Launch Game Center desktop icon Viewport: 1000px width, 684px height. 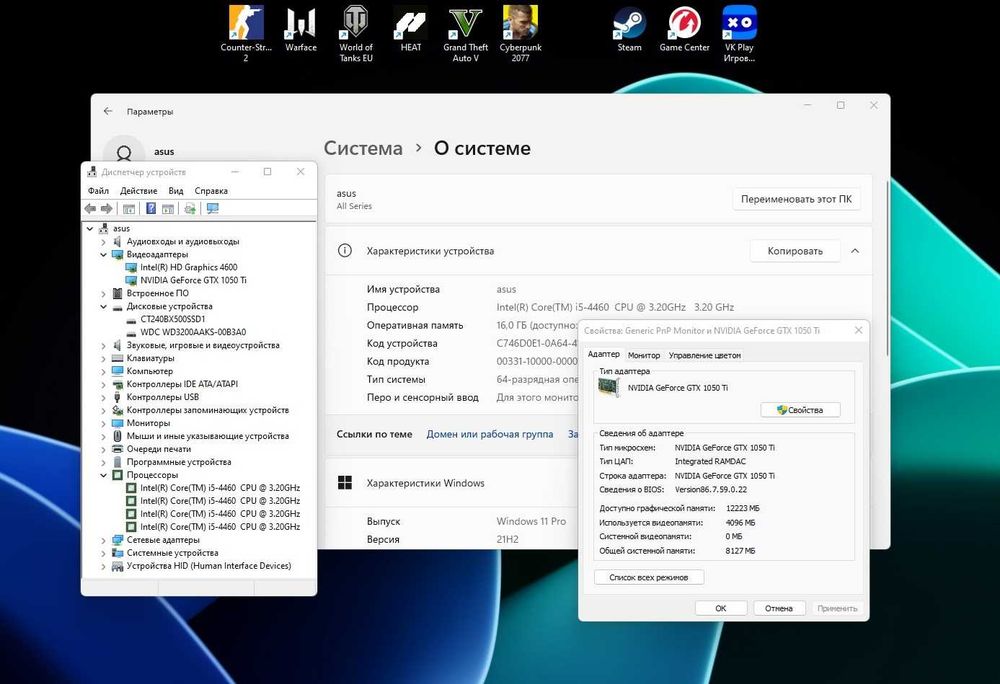[x=684, y=29]
